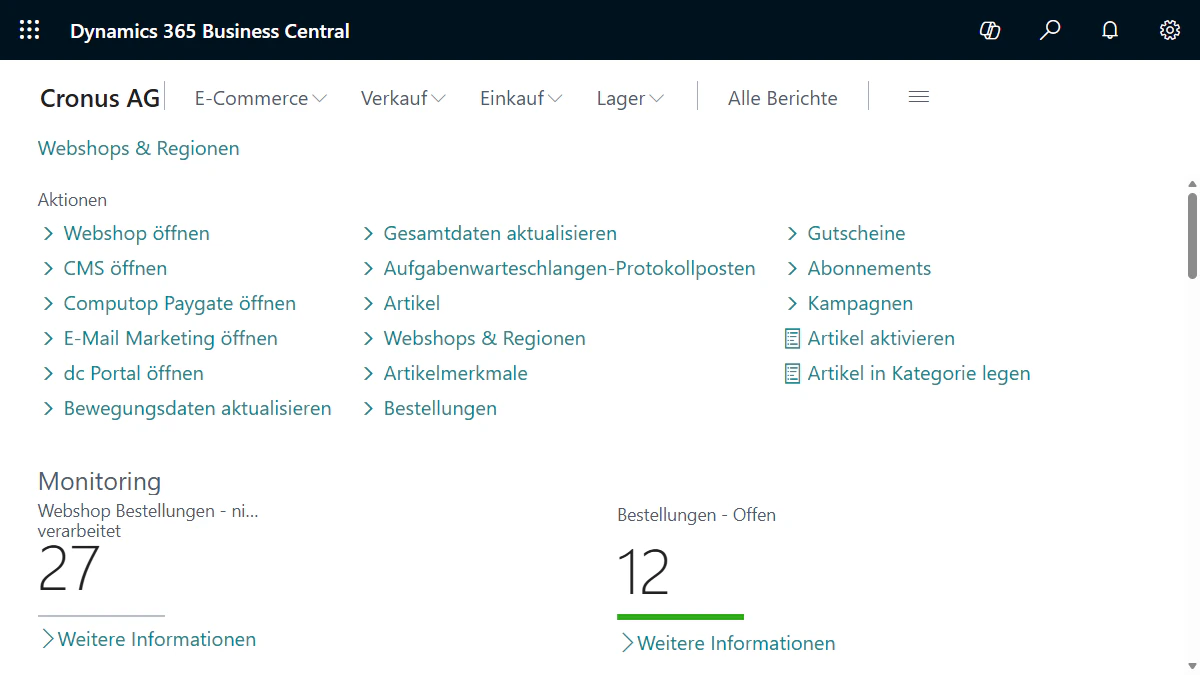The image size is (1200, 675).
Task: Open the Artikel action
Action: [x=412, y=304]
